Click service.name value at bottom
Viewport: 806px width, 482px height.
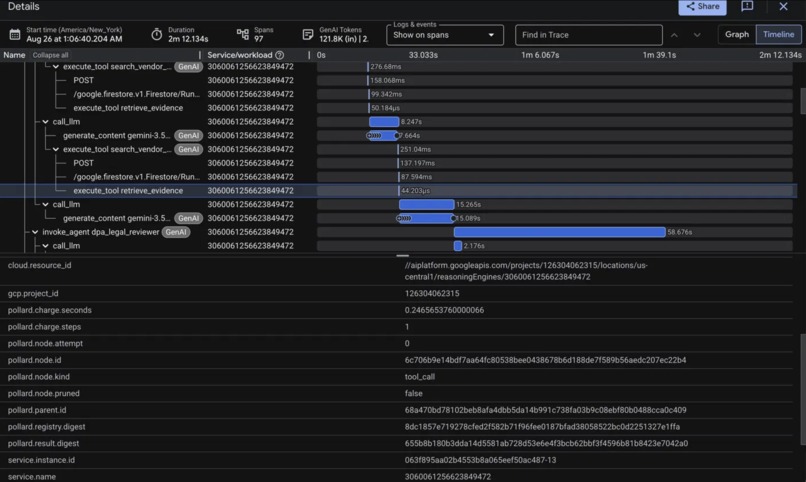point(448,476)
